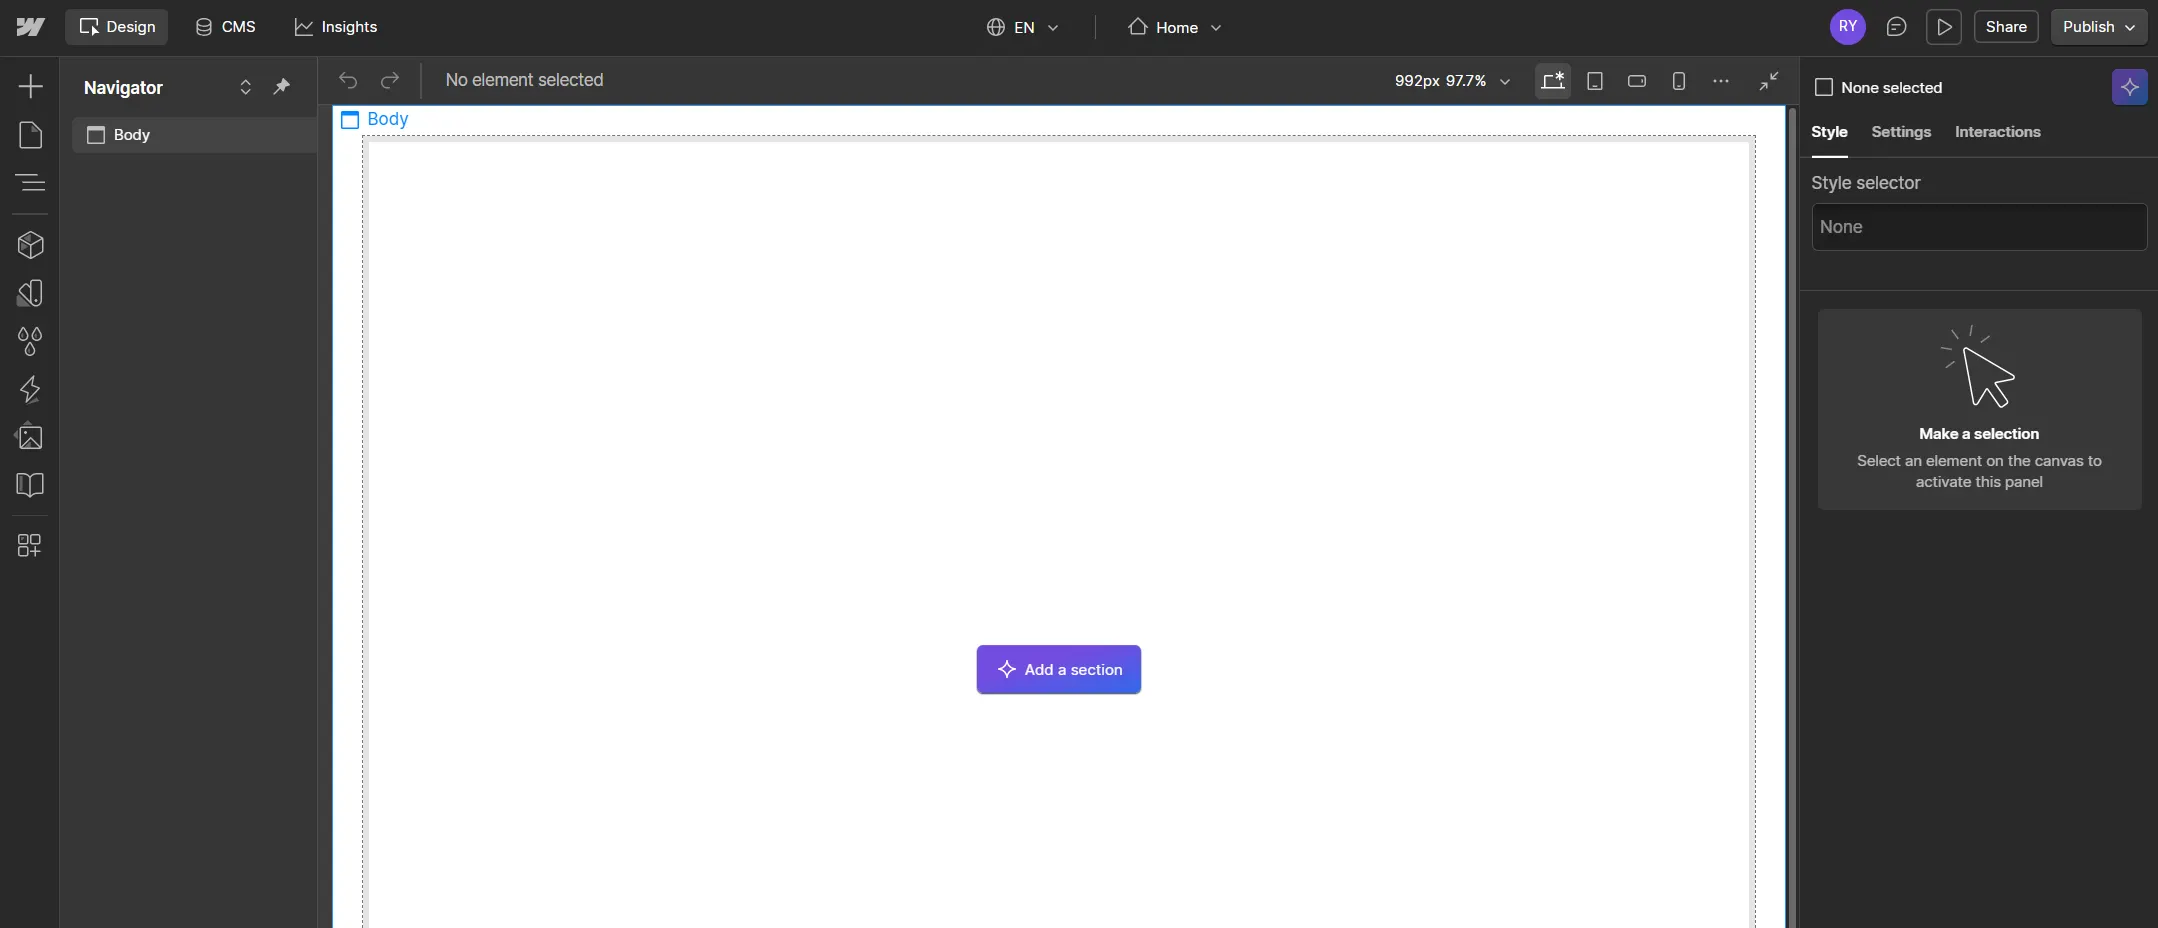The height and width of the screenshot is (928, 2158).
Task: Open the Interactions lightning panel
Action: pyautogui.click(x=30, y=389)
